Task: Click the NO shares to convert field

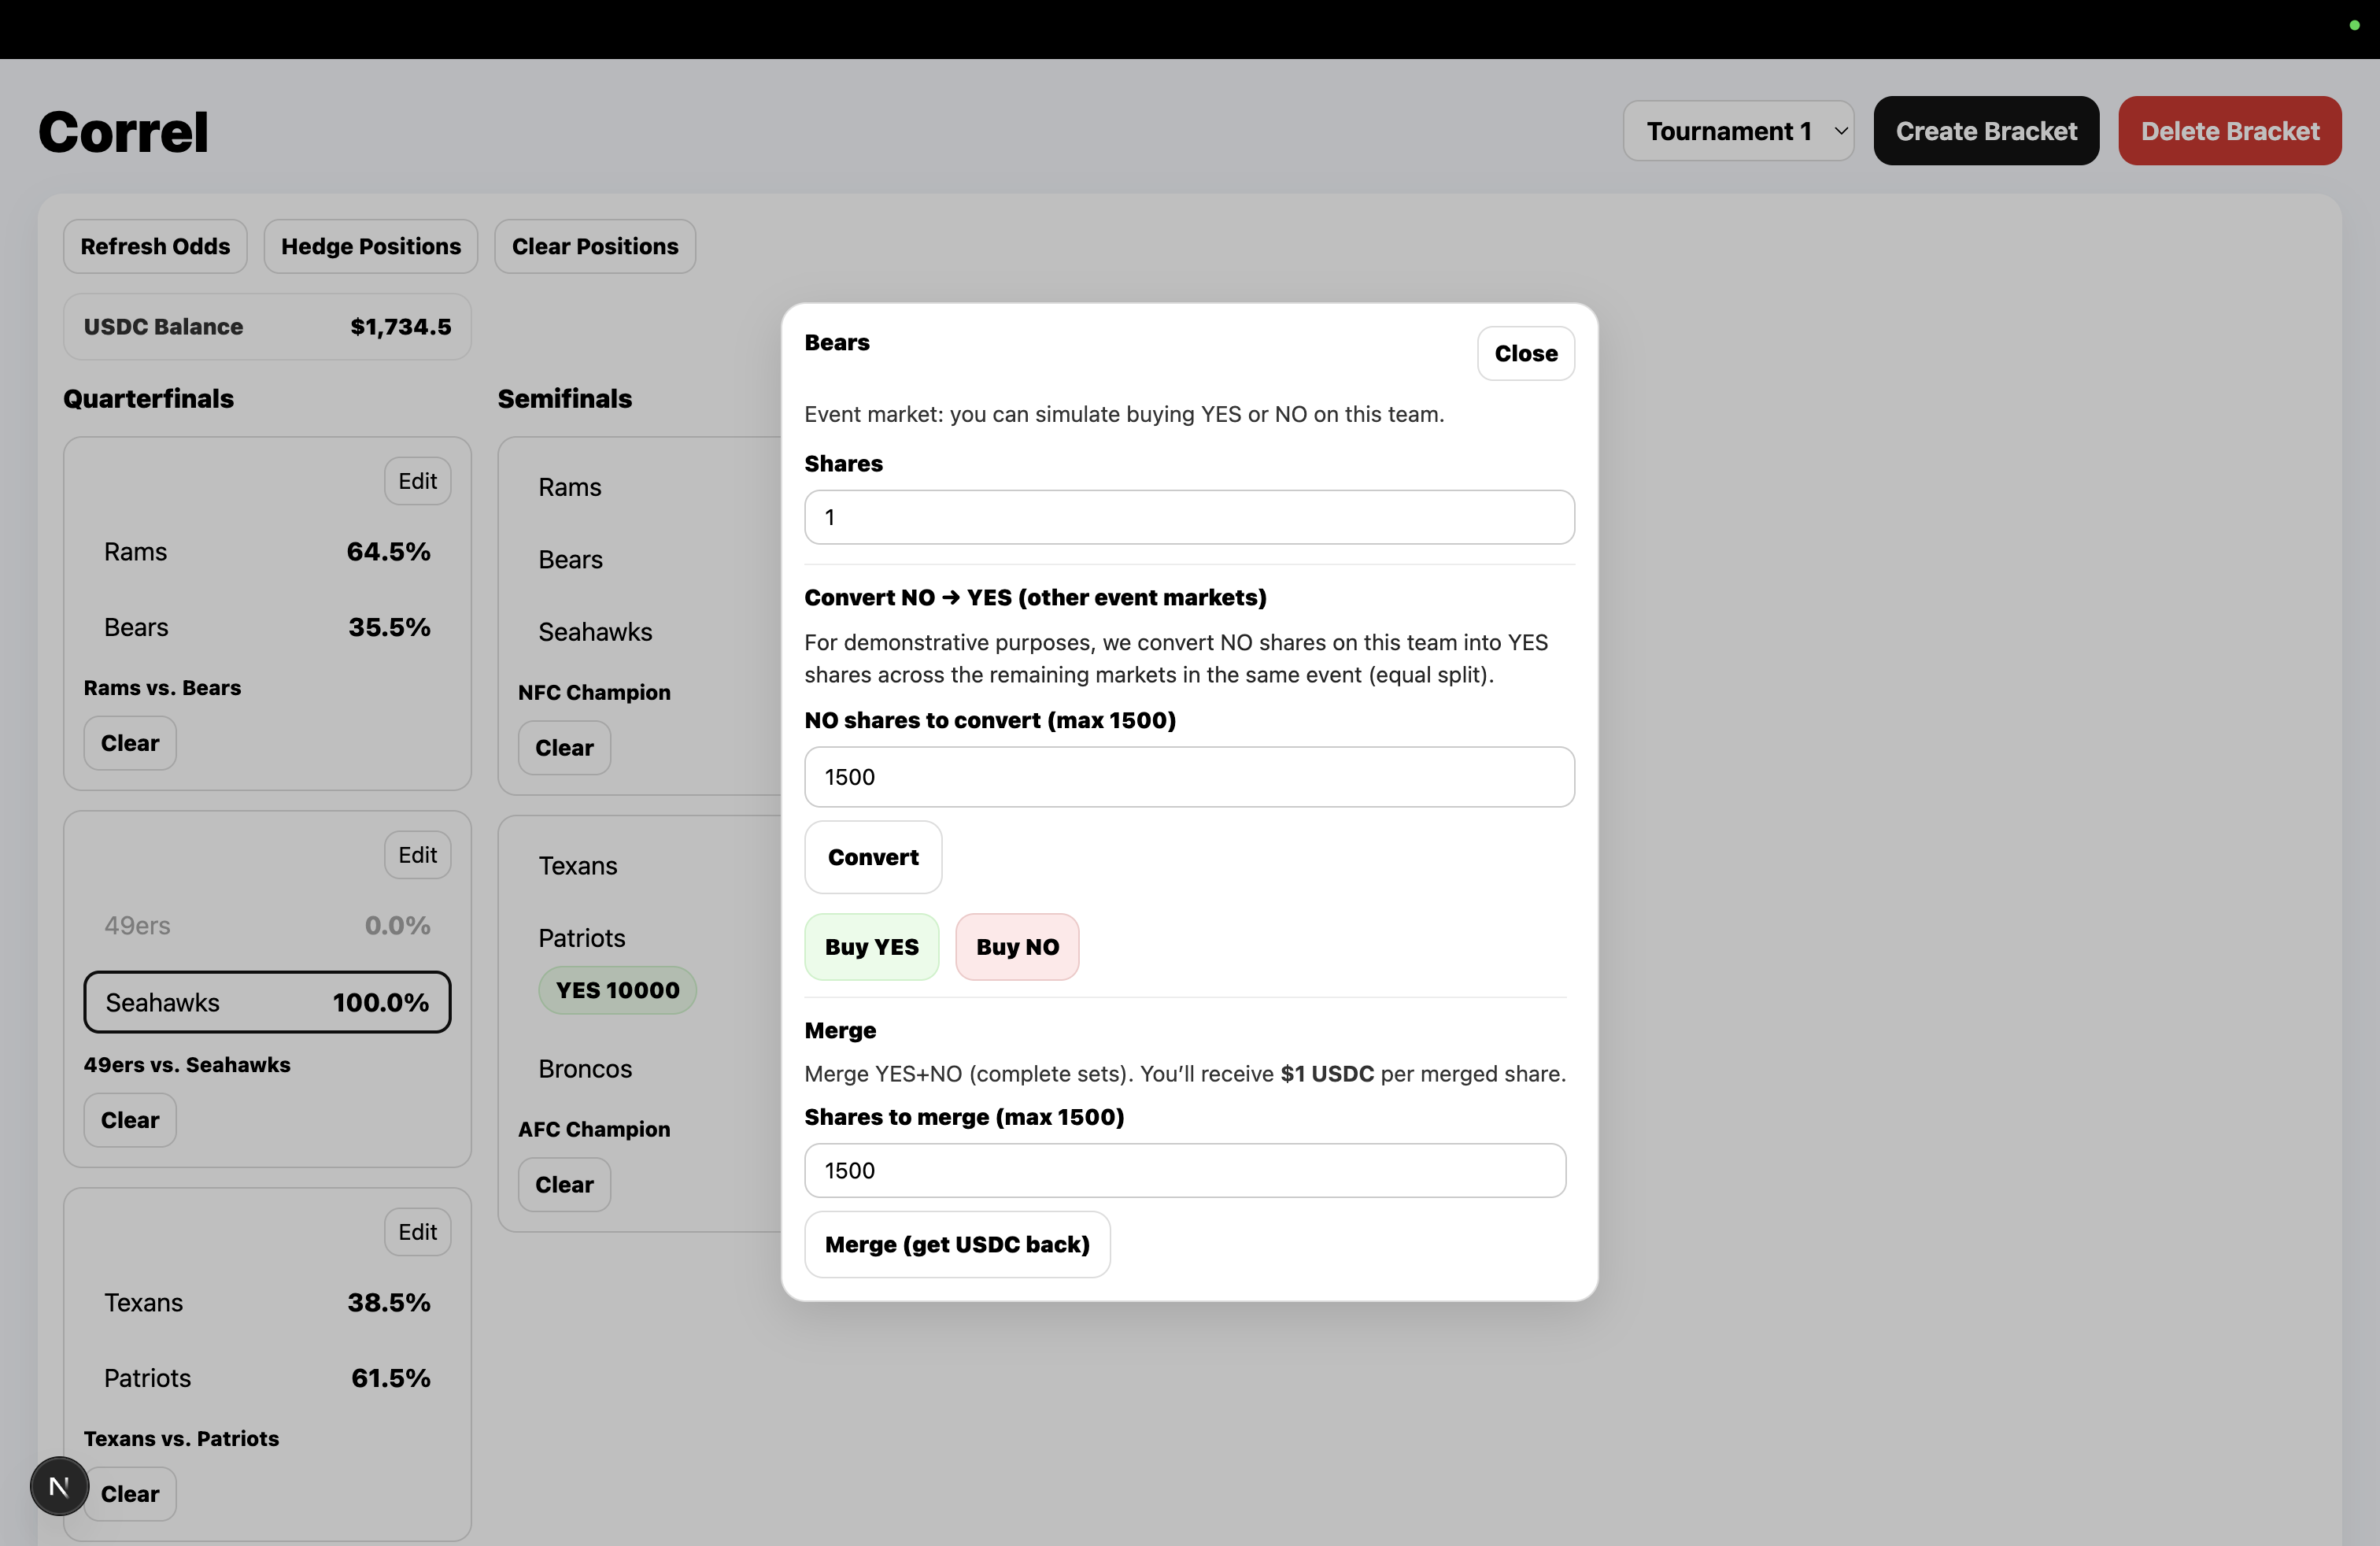Action: click(1188, 777)
